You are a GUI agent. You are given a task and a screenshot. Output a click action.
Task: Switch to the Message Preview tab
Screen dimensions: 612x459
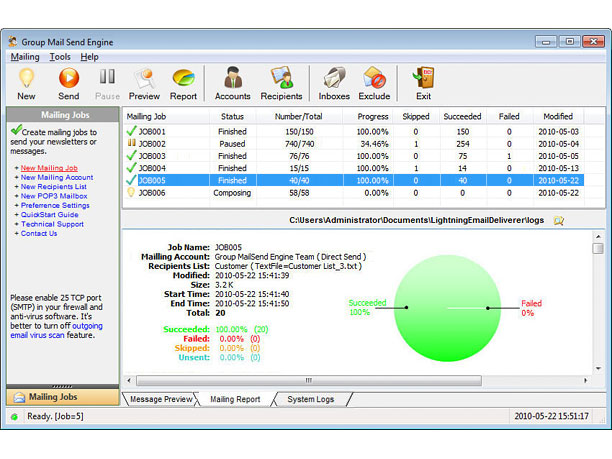click(161, 399)
